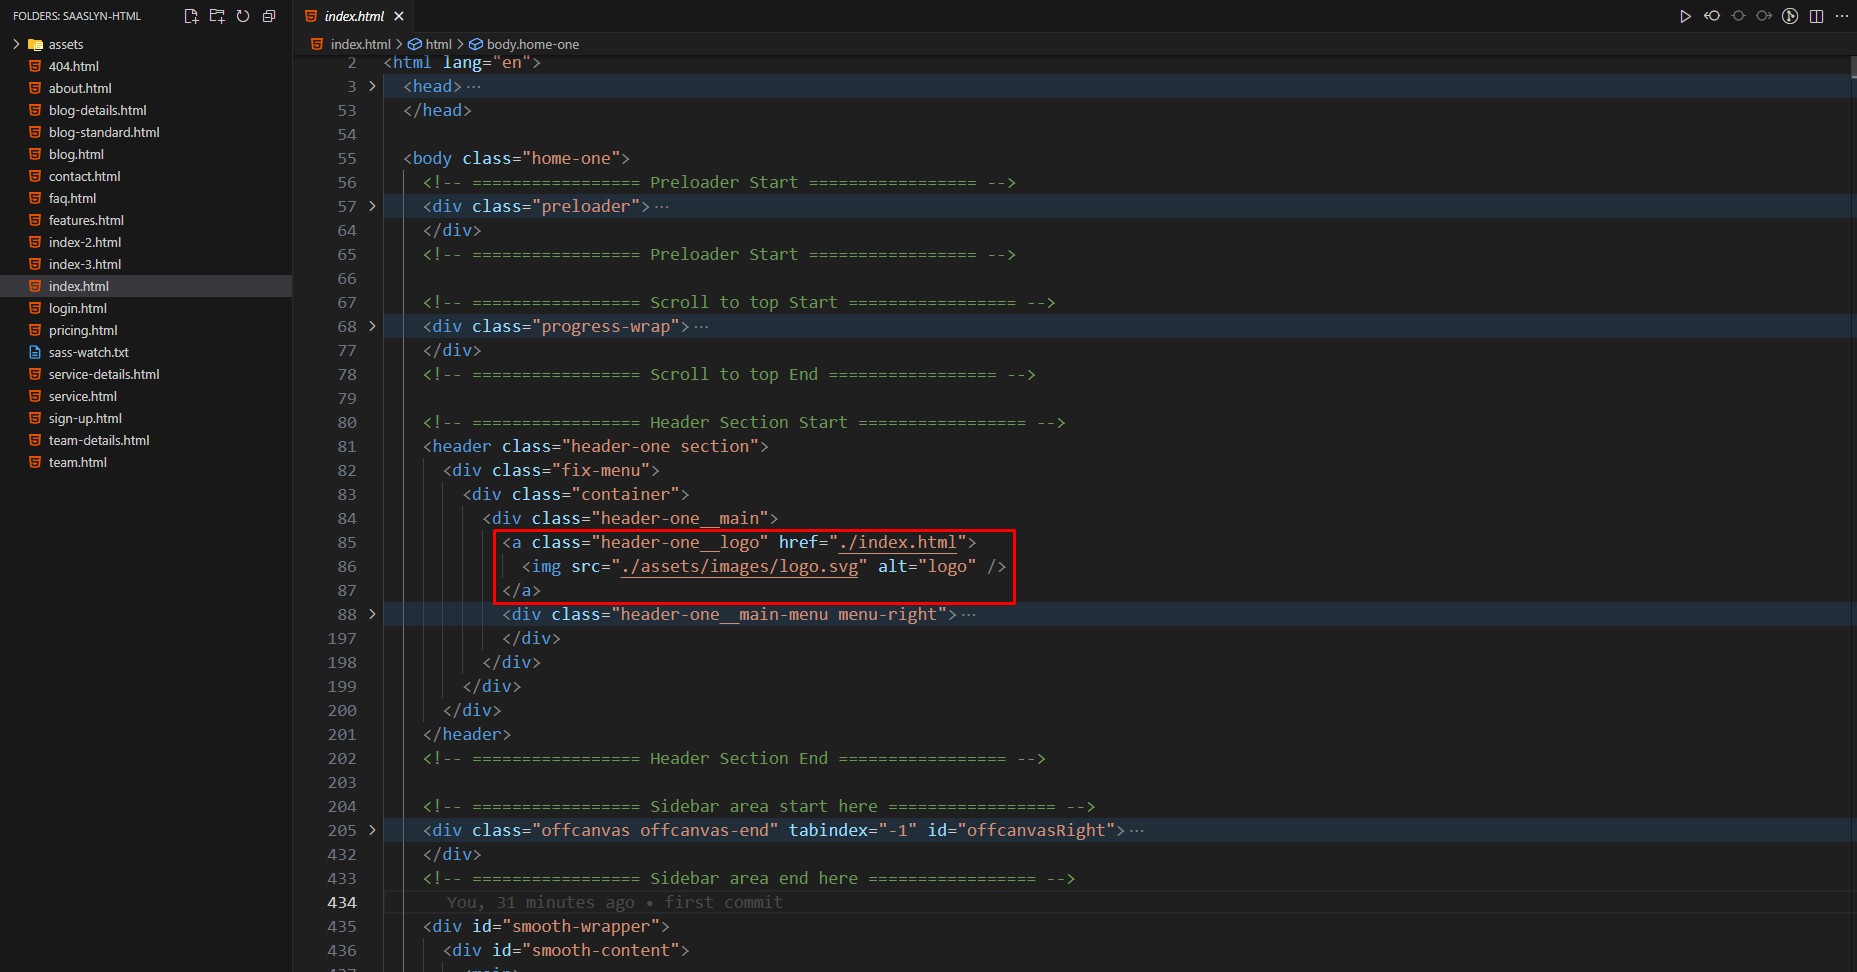Follow the ./index.html href link on line 85
The width and height of the screenshot is (1857, 972).
(897, 542)
